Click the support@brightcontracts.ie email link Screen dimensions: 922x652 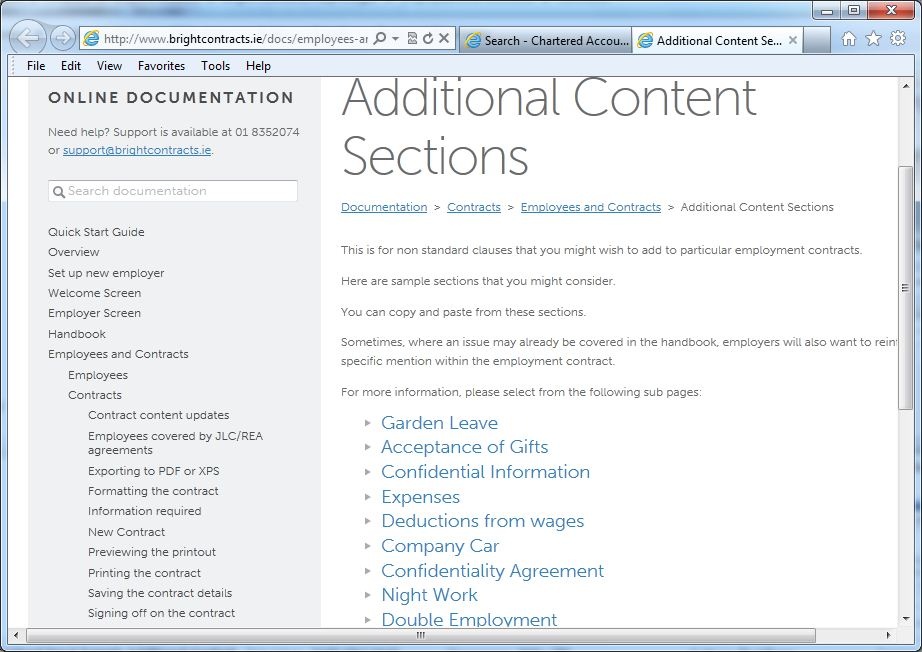[x=137, y=150]
